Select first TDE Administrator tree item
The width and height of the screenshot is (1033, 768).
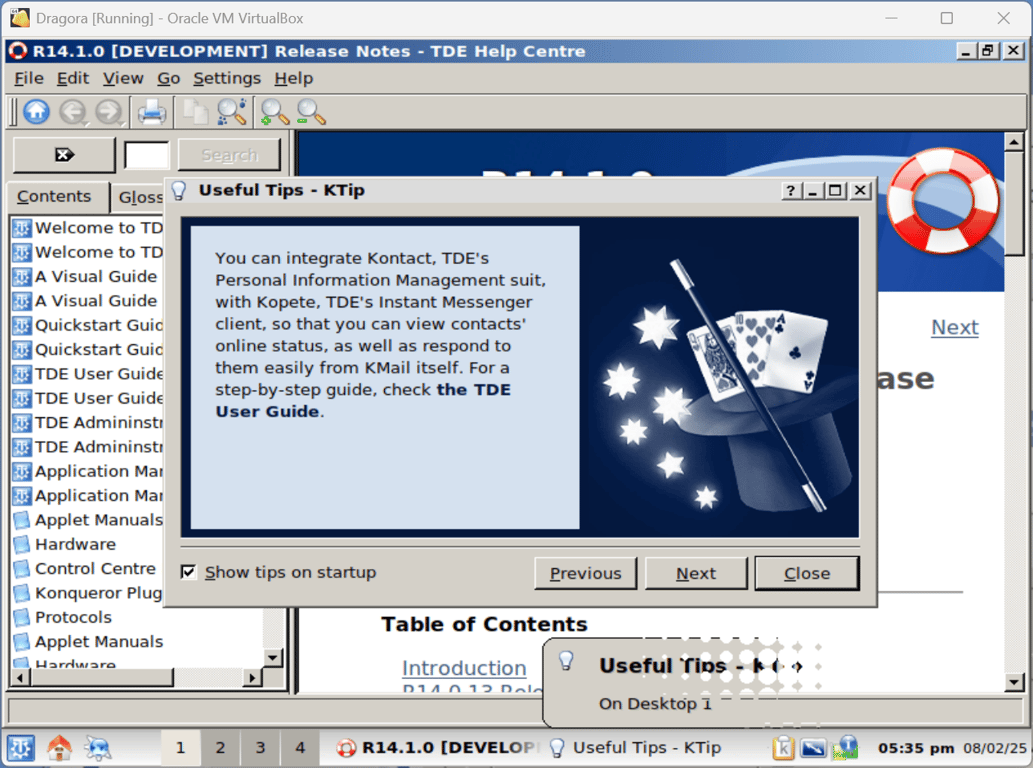(x=98, y=423)
